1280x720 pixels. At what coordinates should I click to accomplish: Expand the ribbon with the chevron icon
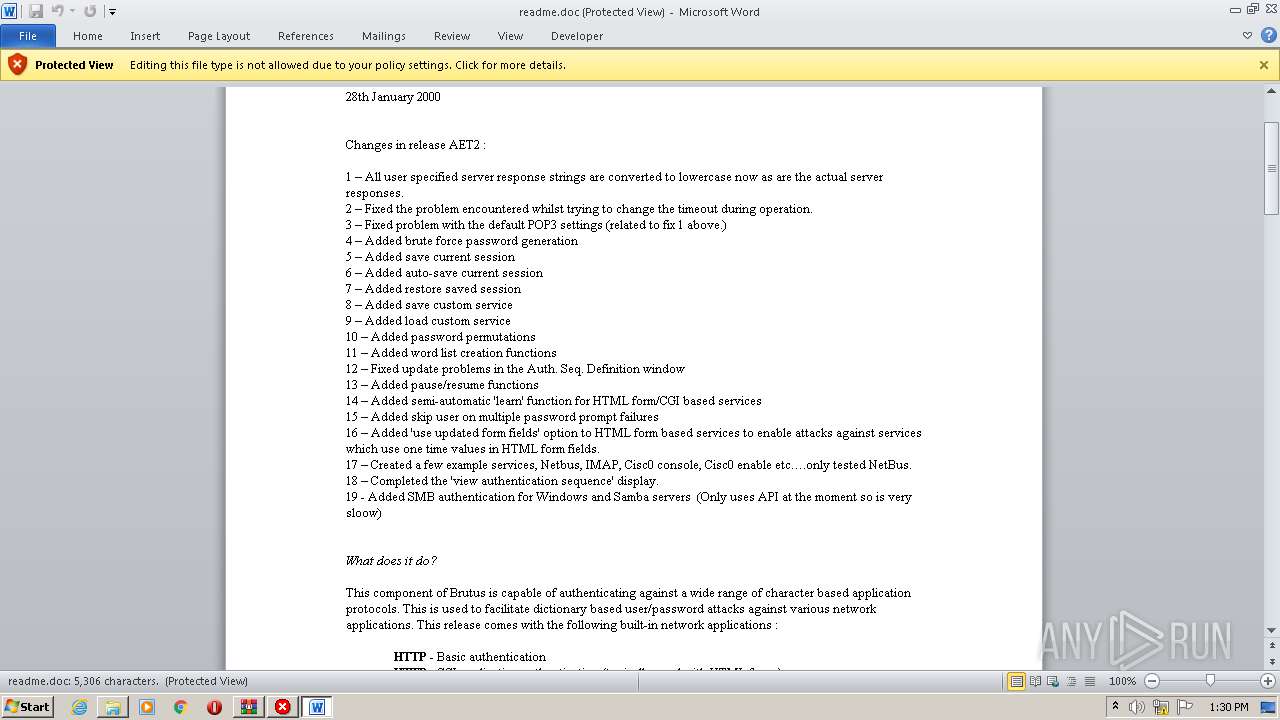(x=1247, y=36)
